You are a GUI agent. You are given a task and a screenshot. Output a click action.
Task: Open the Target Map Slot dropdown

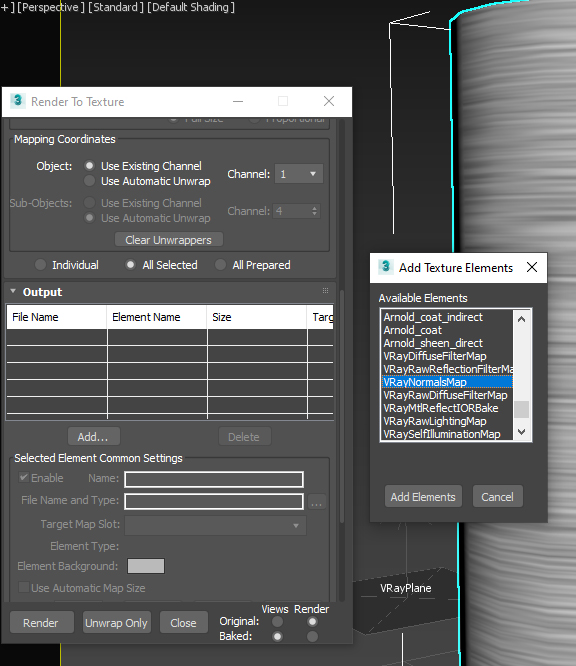click(215, 525)
